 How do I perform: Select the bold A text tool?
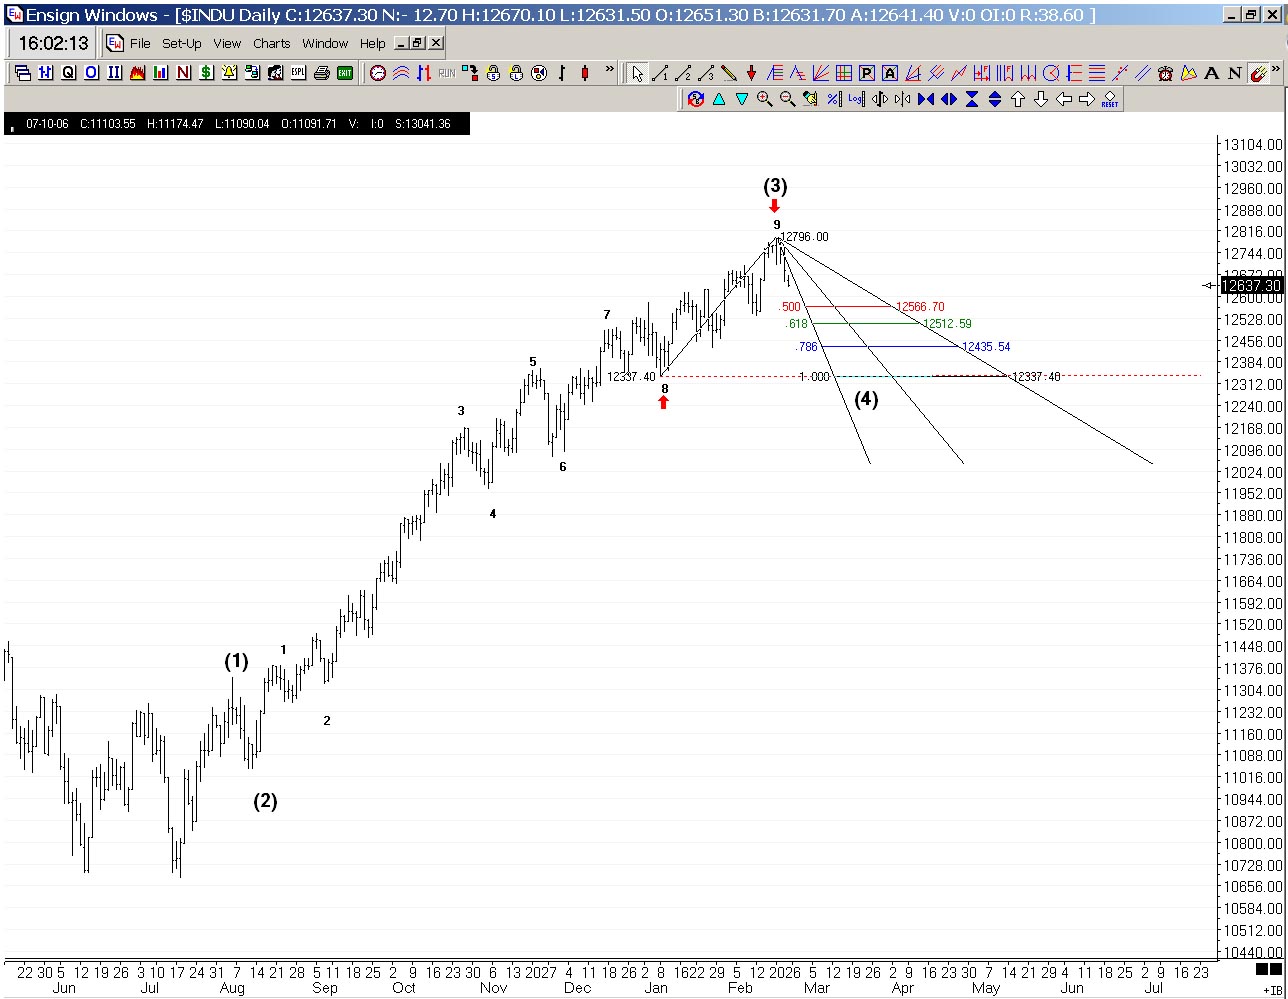coord(1212,73)
